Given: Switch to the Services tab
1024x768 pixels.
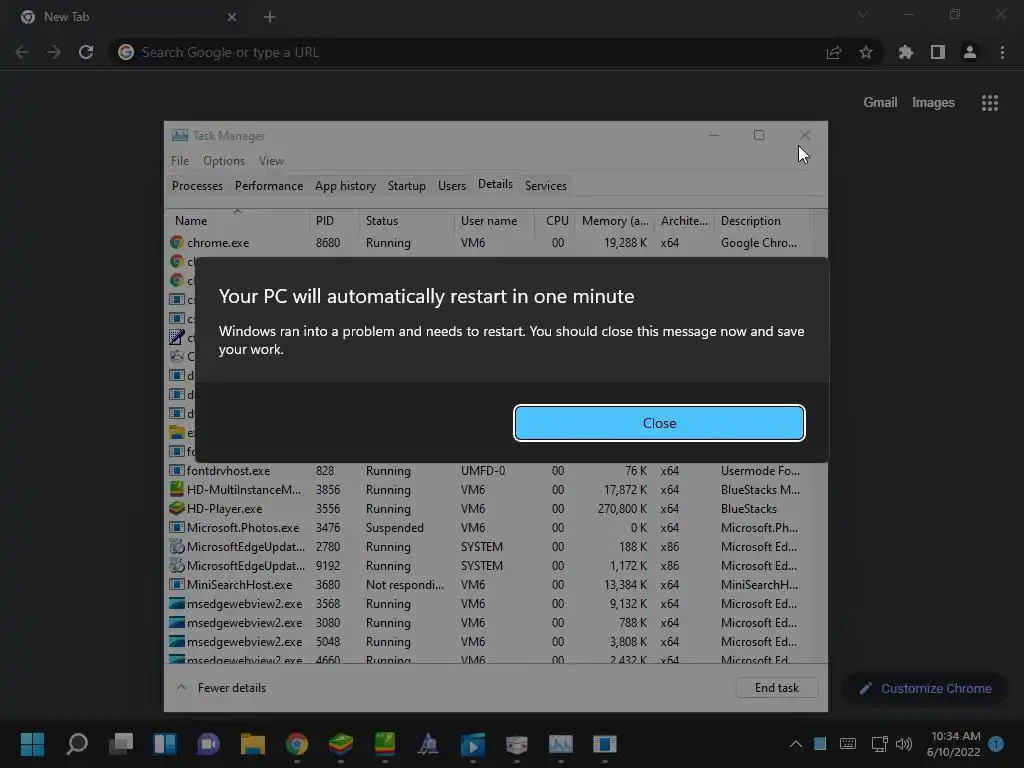Looking at the screenshot, I should pos(545,185).
